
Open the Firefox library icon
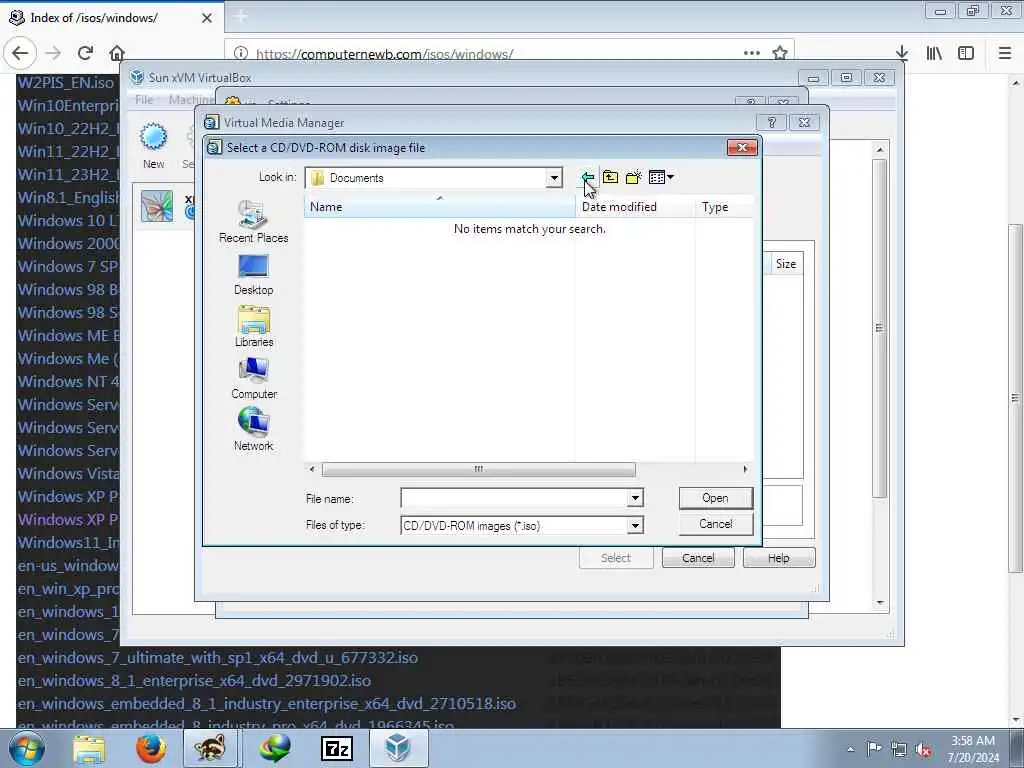point(934,53)
